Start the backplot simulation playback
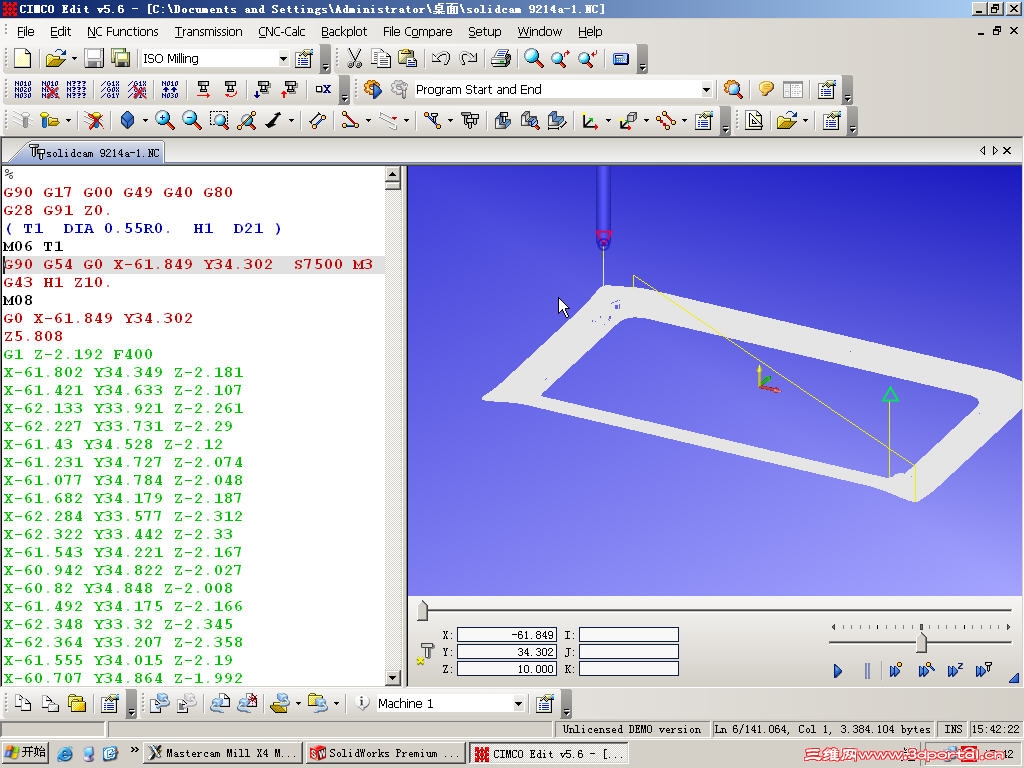 pos(838,670)
